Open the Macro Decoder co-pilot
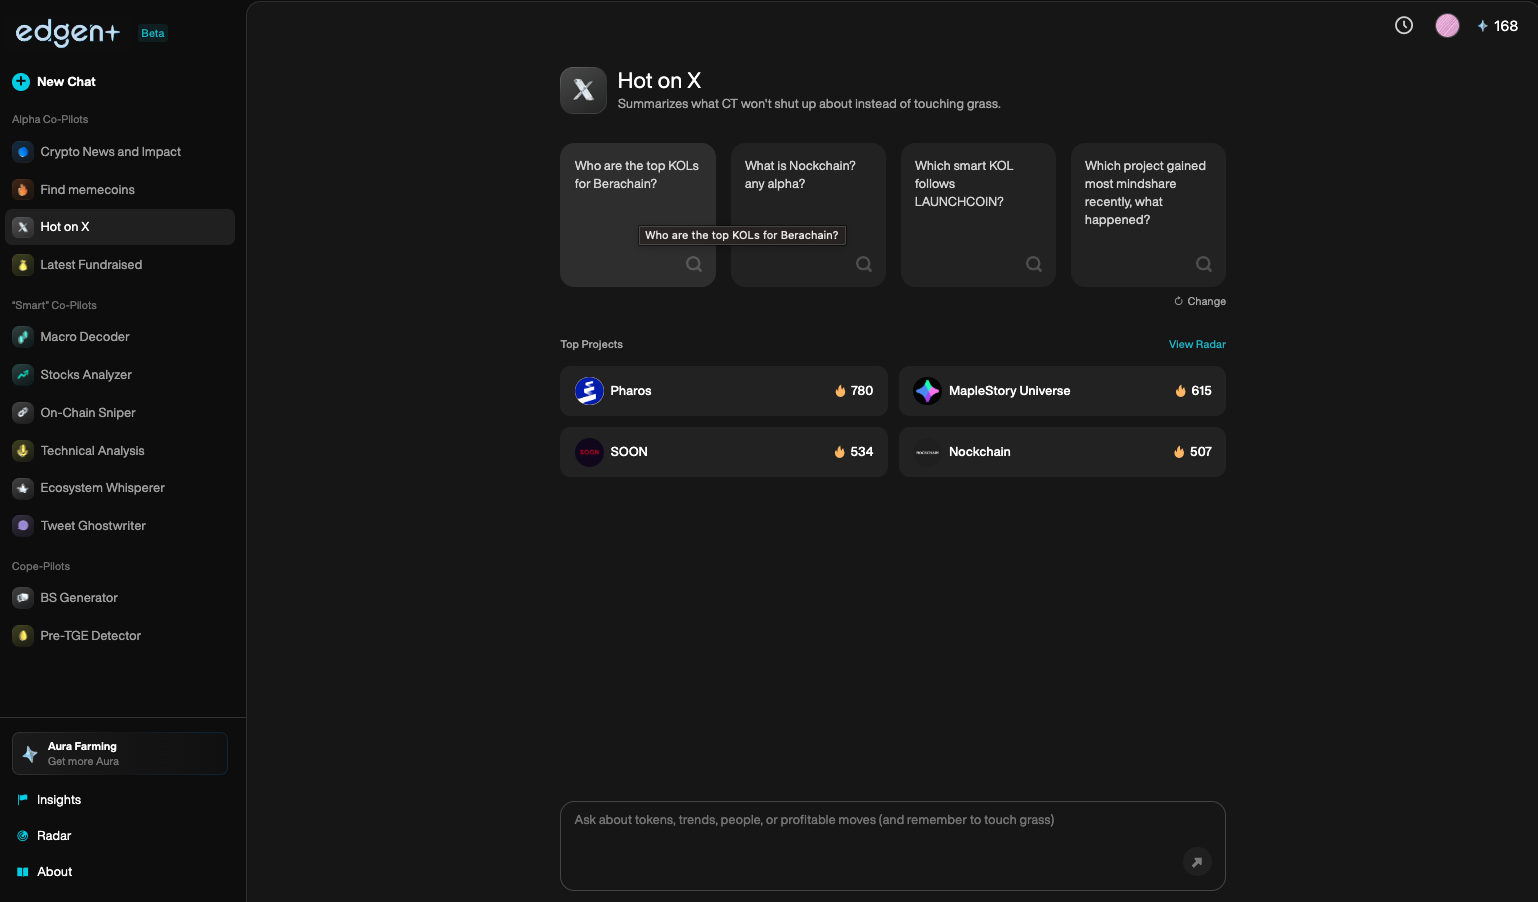 [x=85, y=337]
